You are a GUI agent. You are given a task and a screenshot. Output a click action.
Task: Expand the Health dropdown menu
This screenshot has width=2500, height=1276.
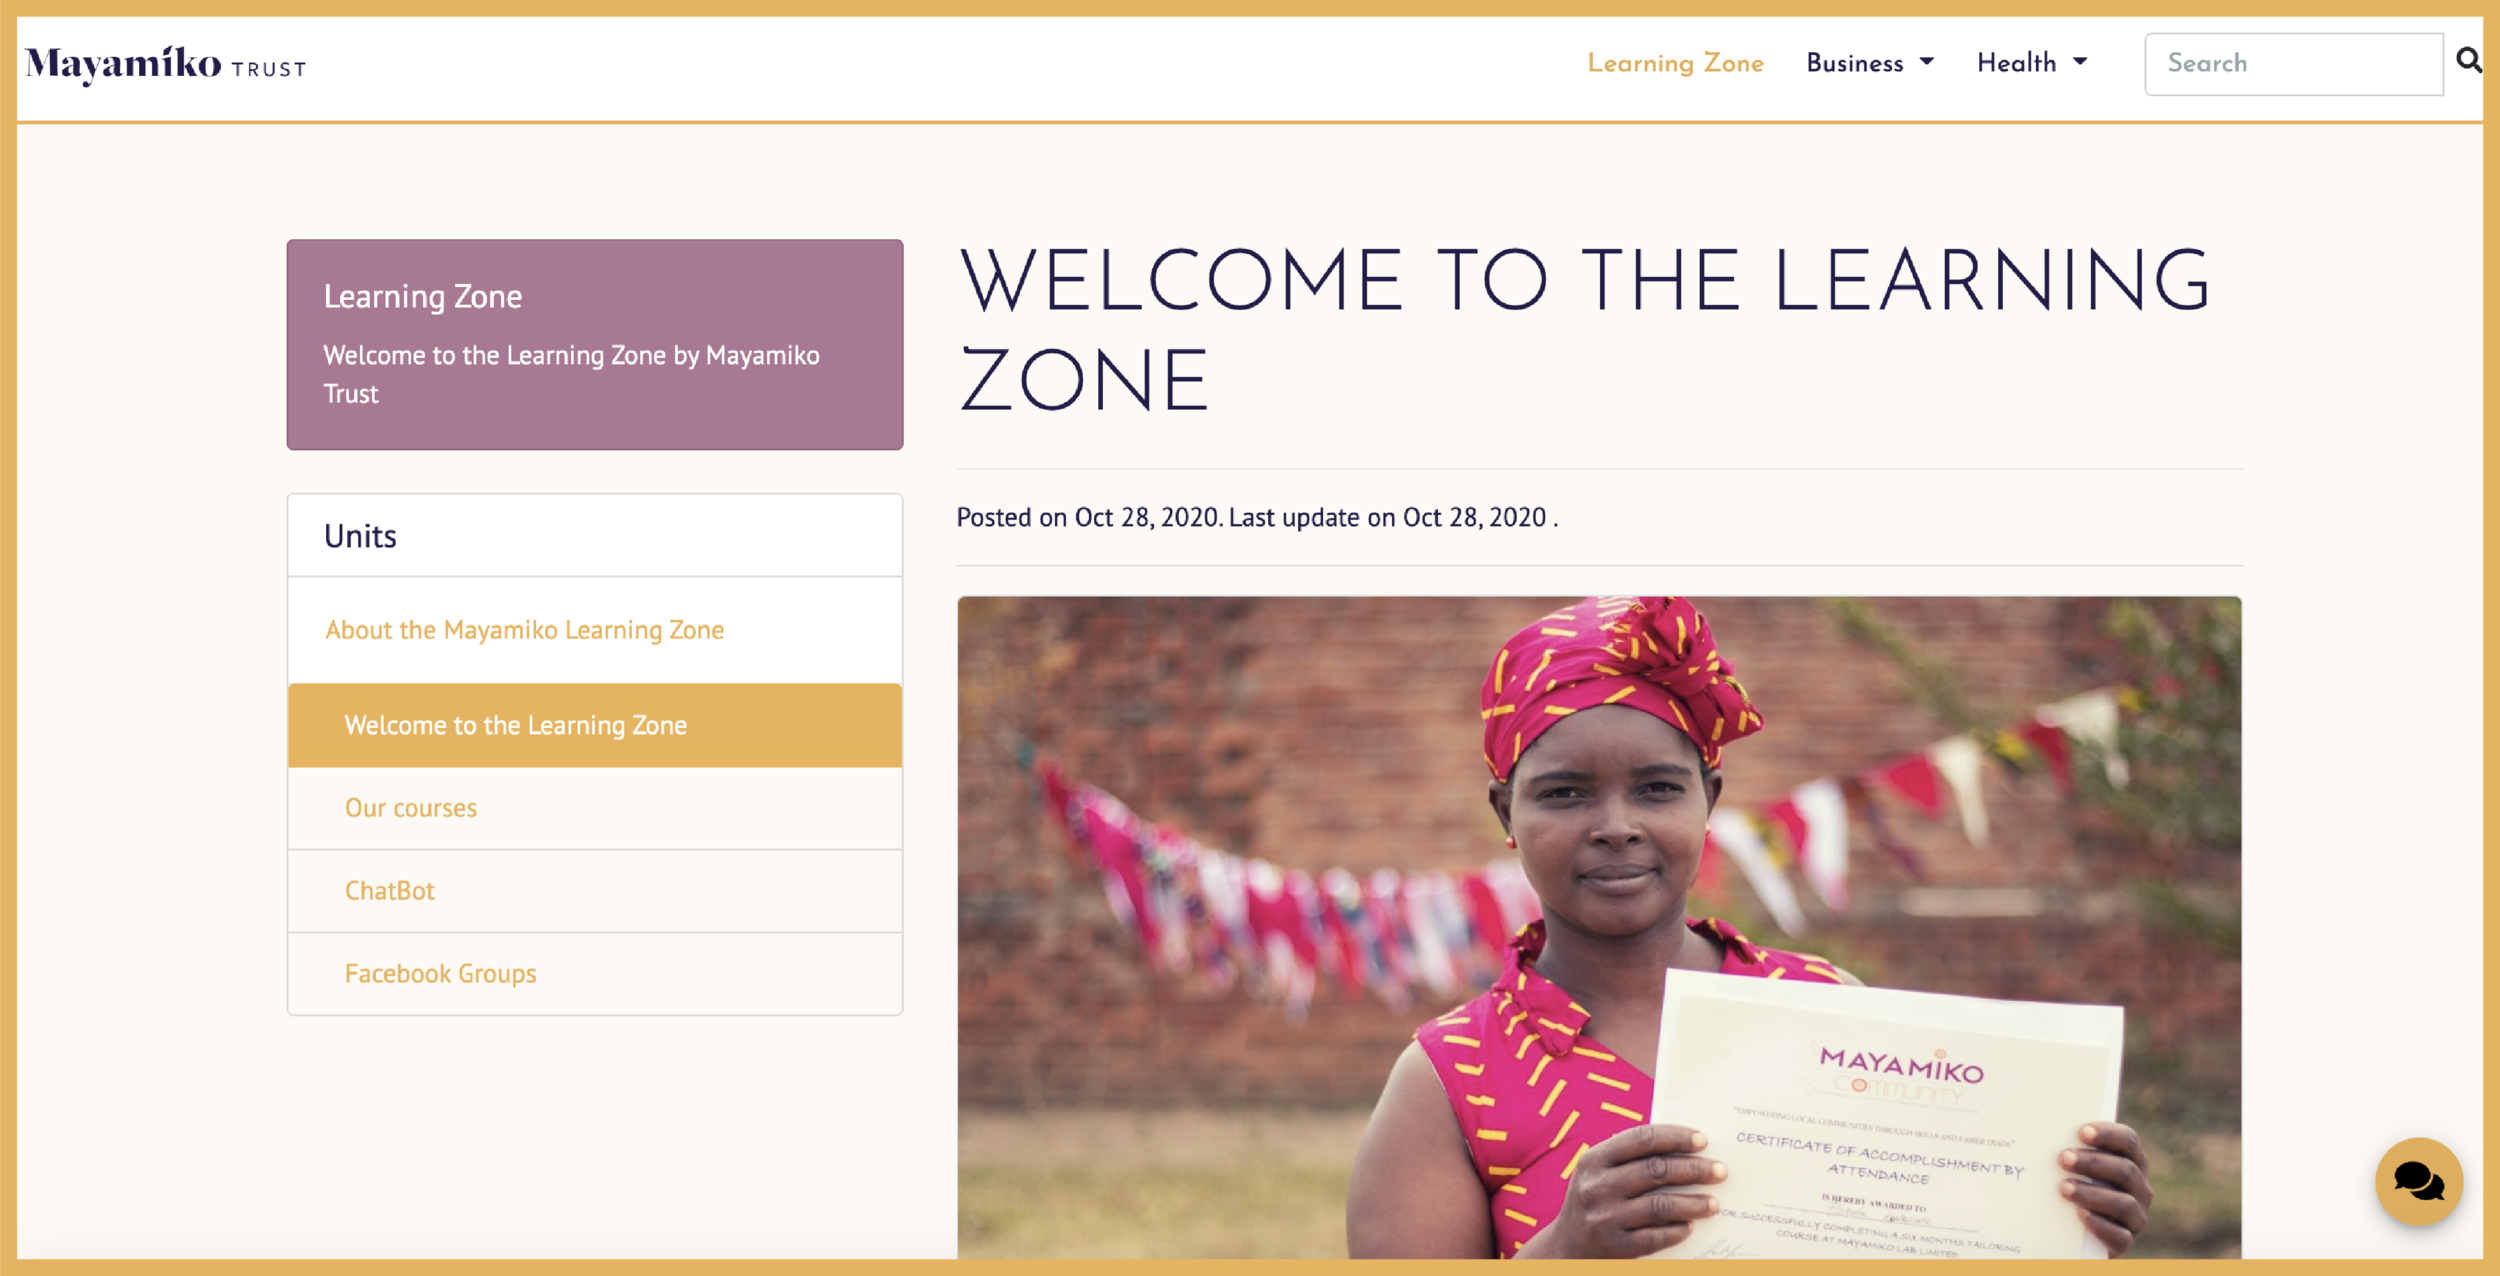2032,63
